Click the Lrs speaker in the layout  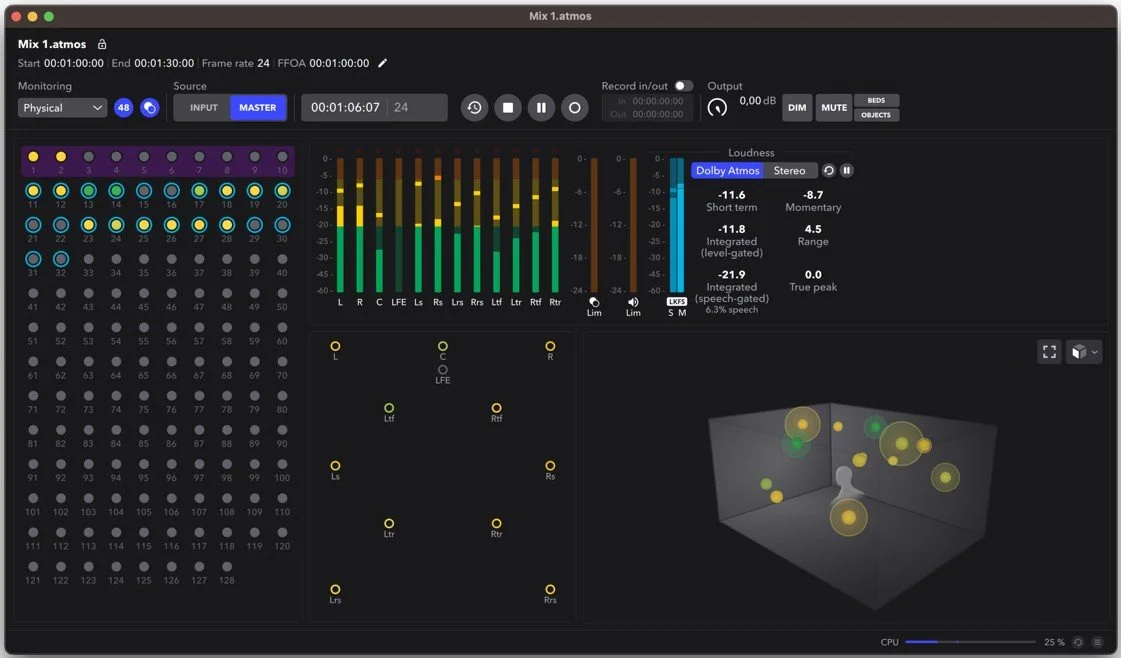click(335, 589)
